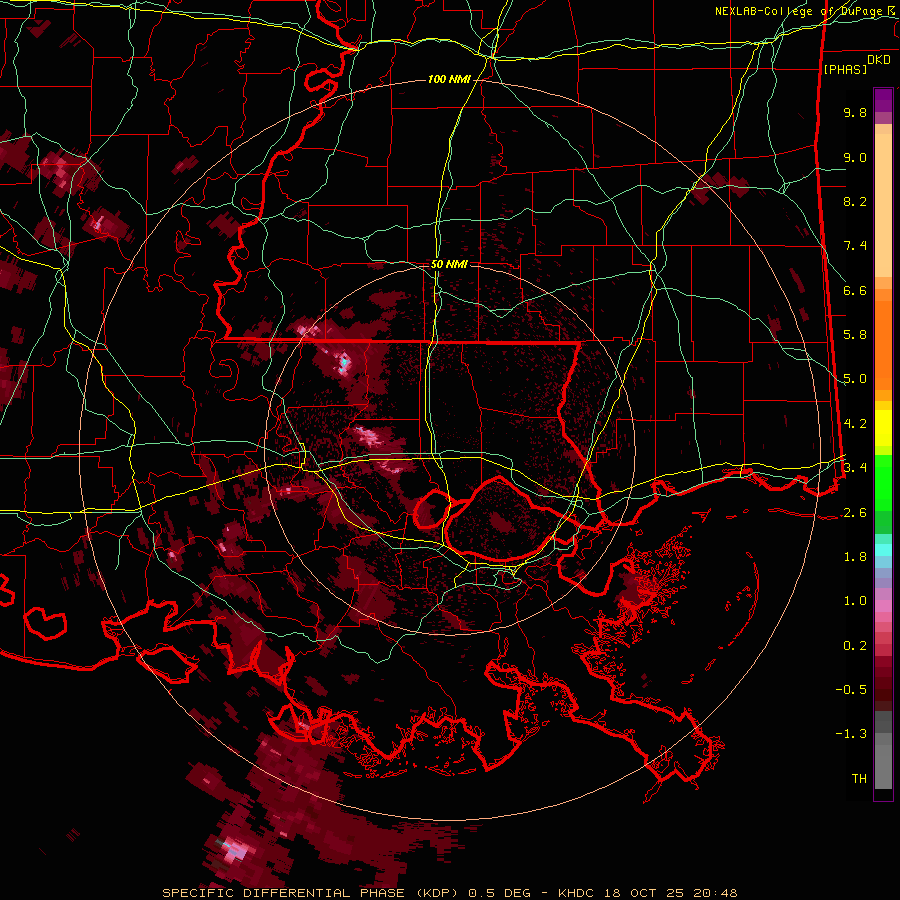Image resolution: width=900 pixels, height=900 pixels.
Task: Pick the pink band of the color bar
Action: (x=883, y=606)
